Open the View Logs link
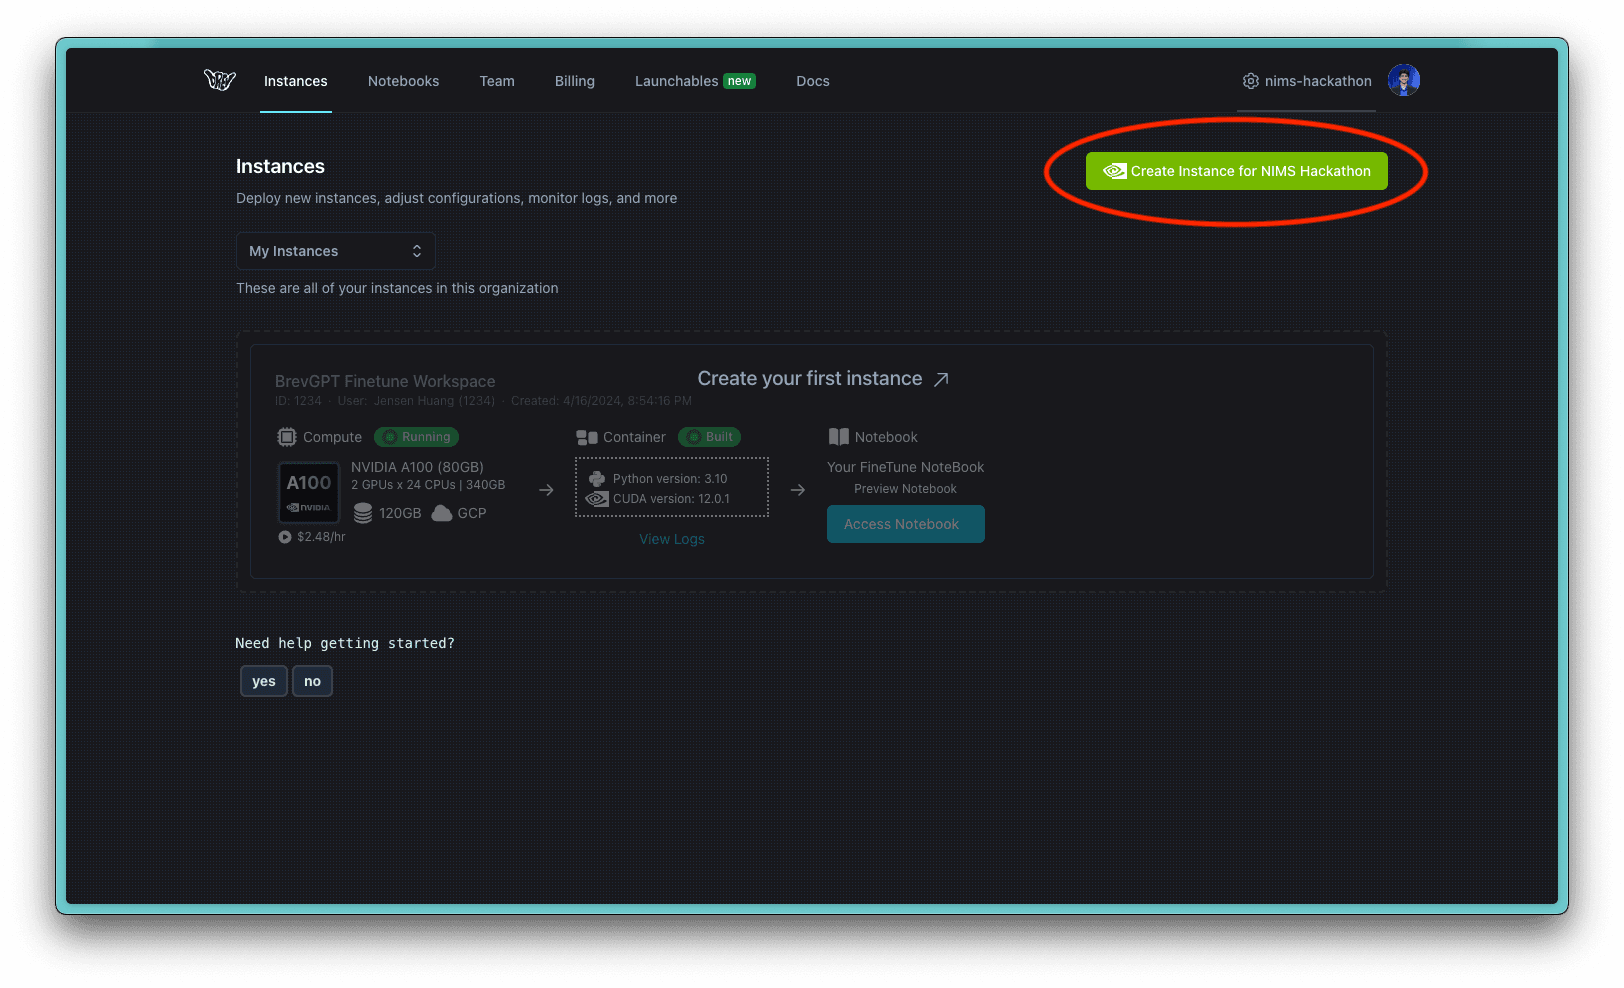The height and width of the screenshot is (988, 1624). coord(672,539)
